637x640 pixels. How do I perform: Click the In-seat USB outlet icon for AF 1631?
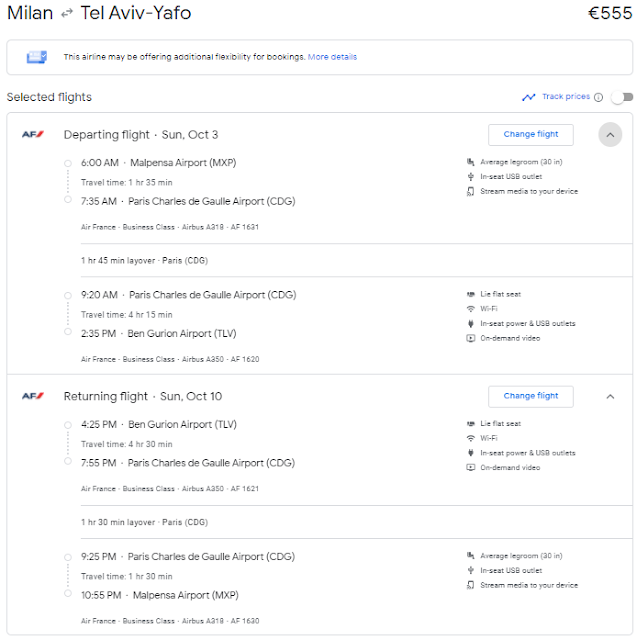tap(471, 176)
